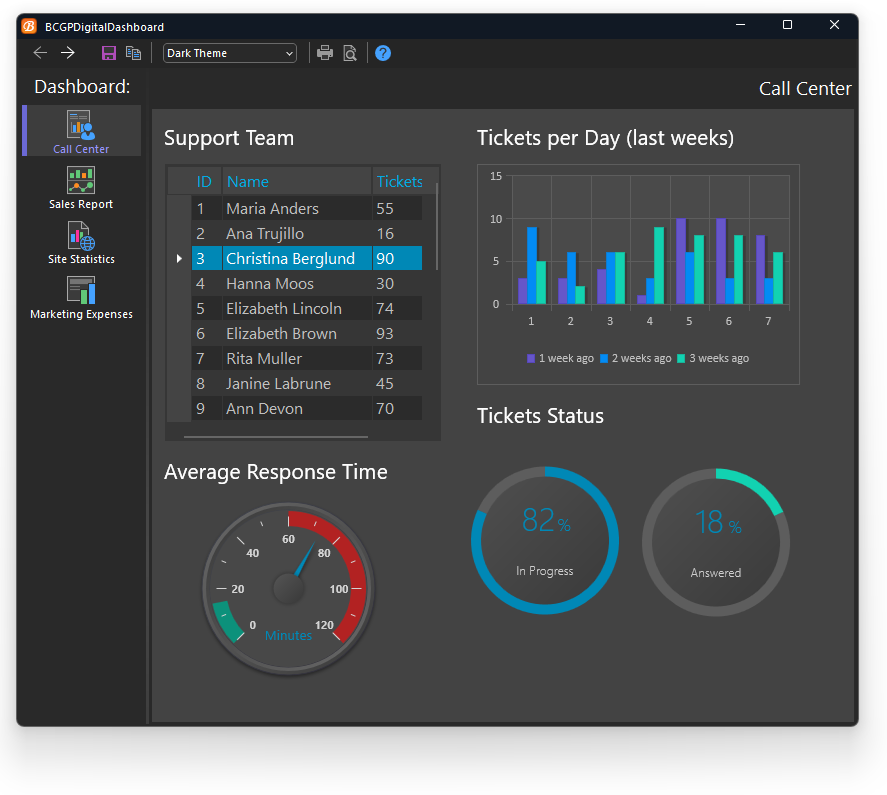
Task: Click the forward navigation arrow
Action: (68, 53)
